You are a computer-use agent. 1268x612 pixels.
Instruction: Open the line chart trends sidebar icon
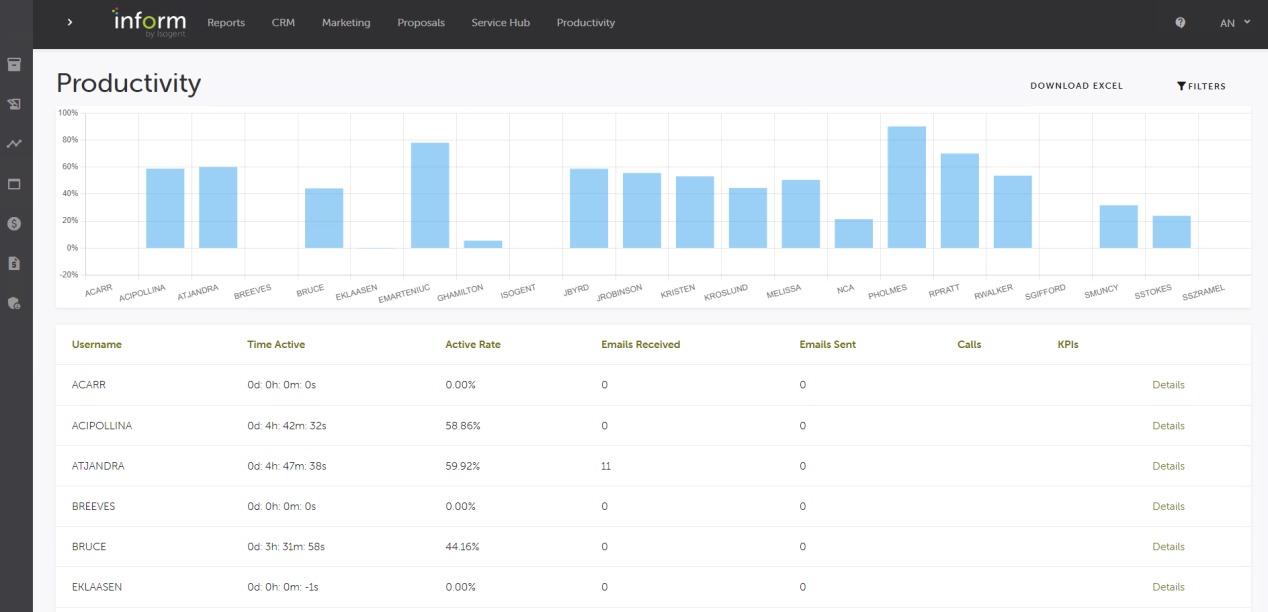tap(14, 144)
